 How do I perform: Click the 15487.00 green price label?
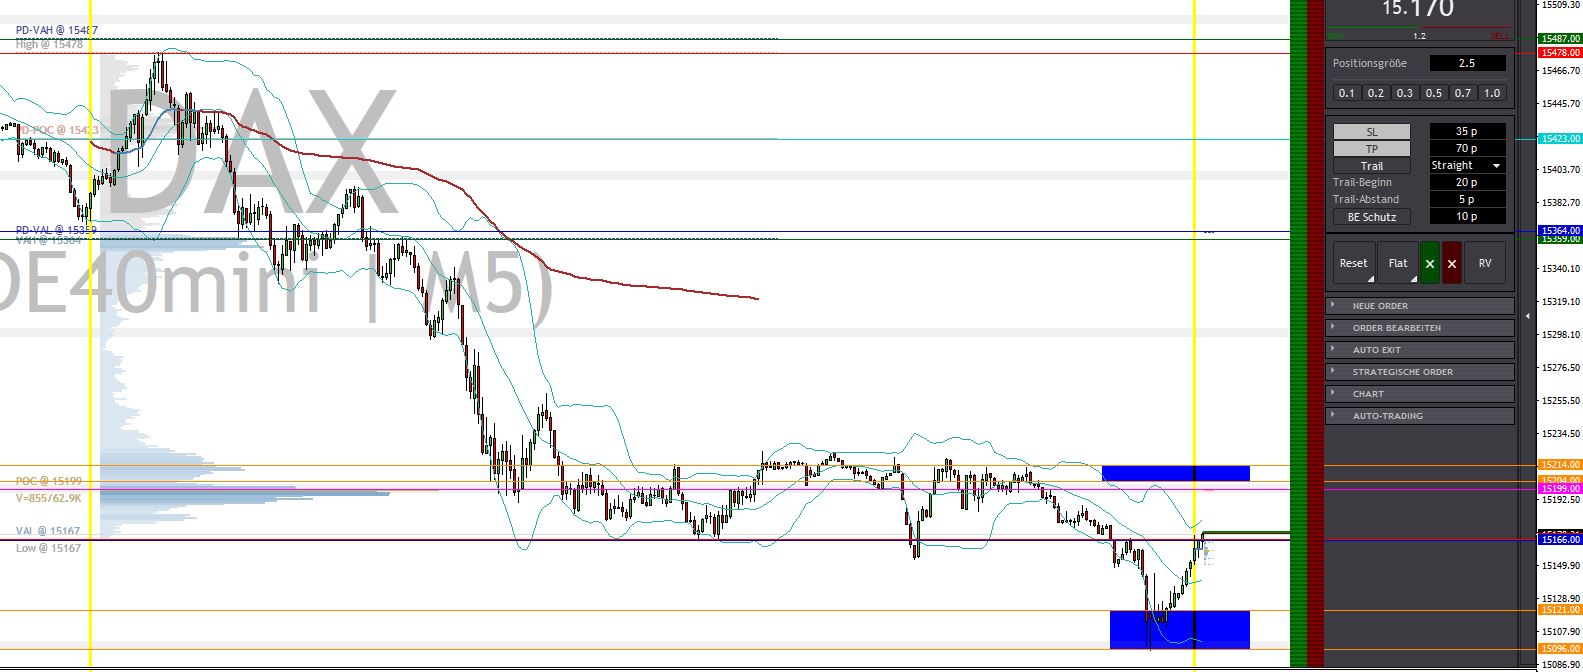tap(1560, 38)
